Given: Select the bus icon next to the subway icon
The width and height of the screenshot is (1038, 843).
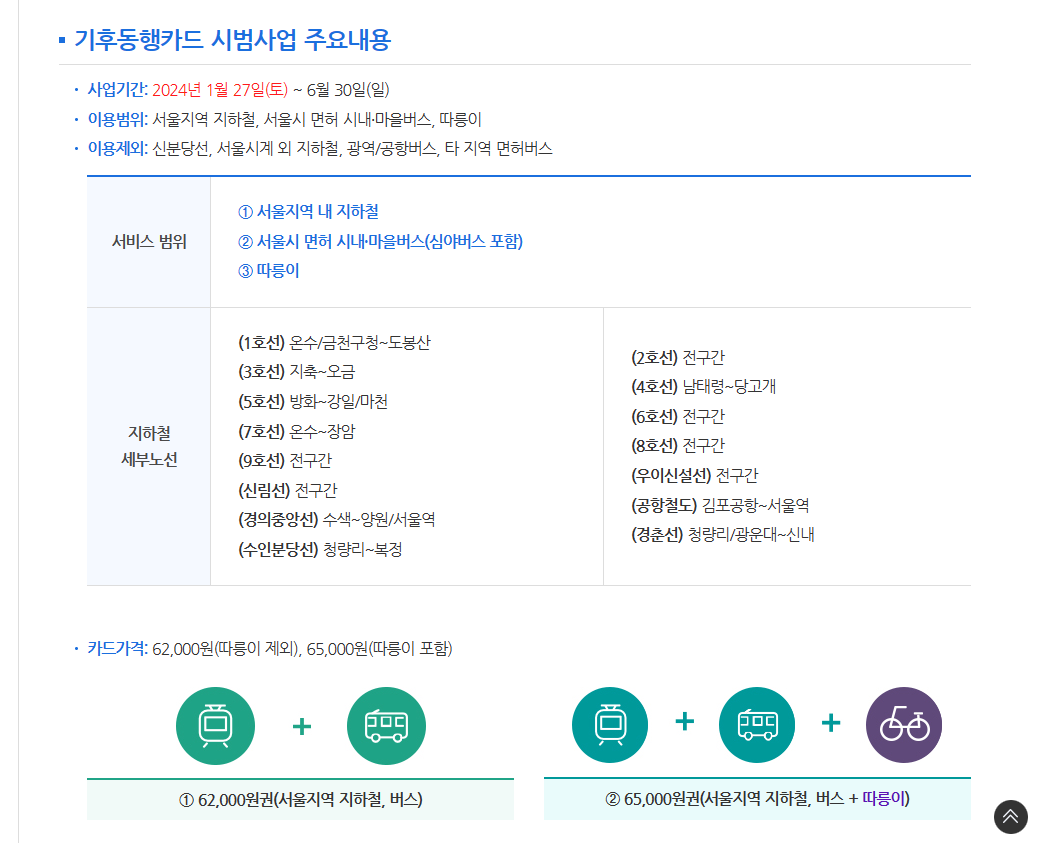Looking at the screenshot, I should (x=386, y=725).
